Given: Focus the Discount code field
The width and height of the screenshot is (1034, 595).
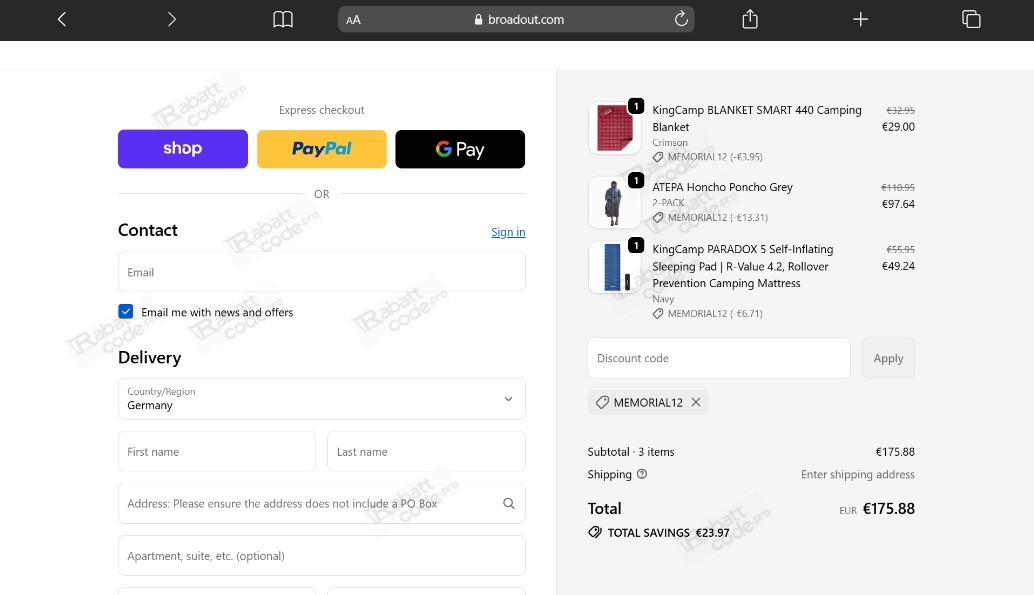Looking at the screenshot, I should point(719,358).
